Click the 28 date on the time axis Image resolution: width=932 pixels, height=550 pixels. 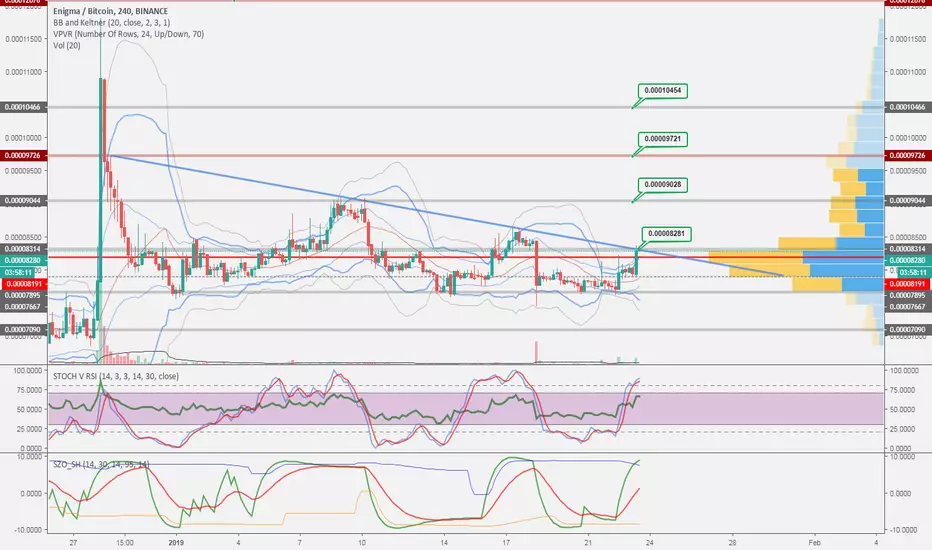732,542
